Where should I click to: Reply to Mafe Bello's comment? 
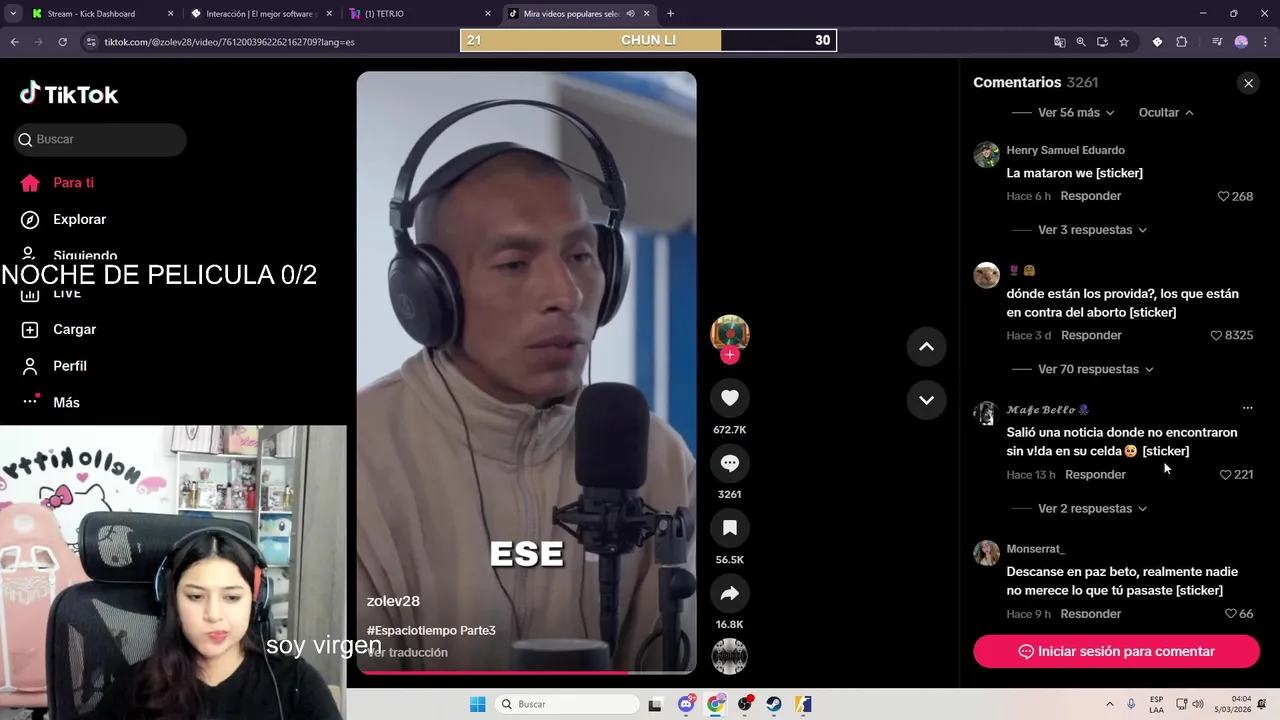click(x=1095, y=475)
